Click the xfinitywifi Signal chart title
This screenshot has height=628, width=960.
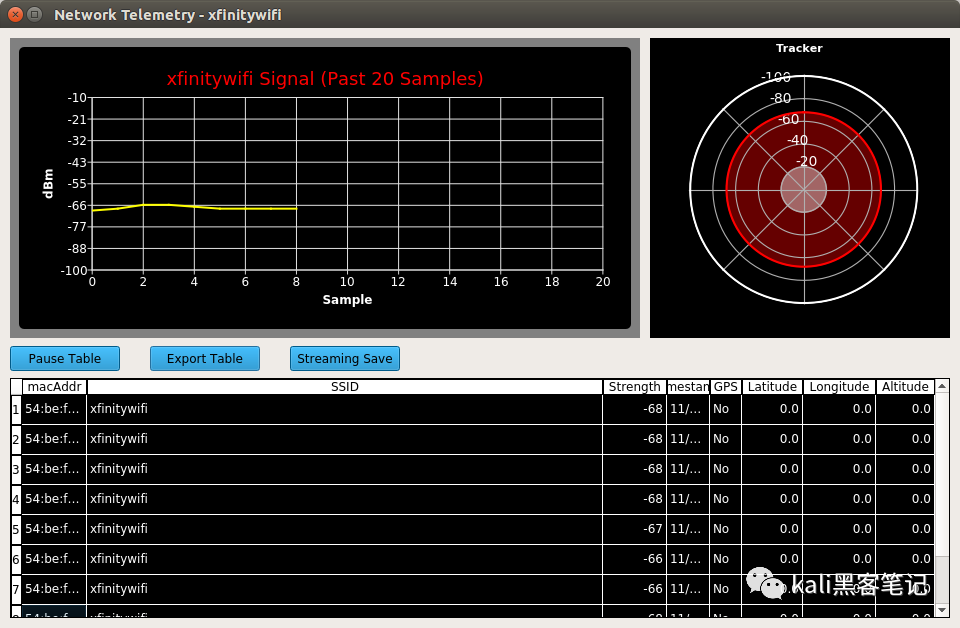tap(325, 79)
